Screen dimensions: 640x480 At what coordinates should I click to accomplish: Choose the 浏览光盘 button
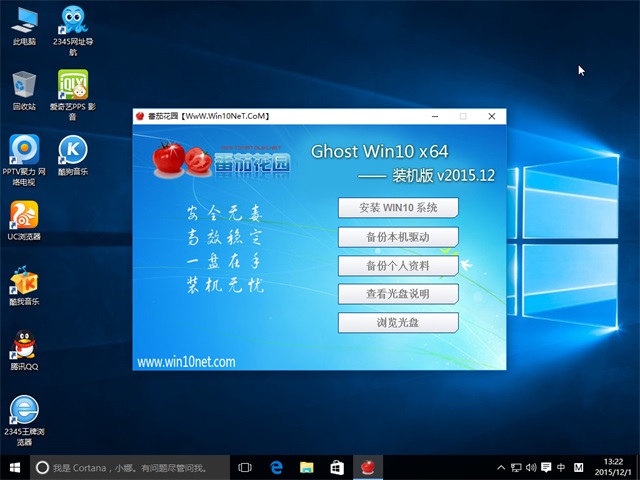[x=398, y=323]
